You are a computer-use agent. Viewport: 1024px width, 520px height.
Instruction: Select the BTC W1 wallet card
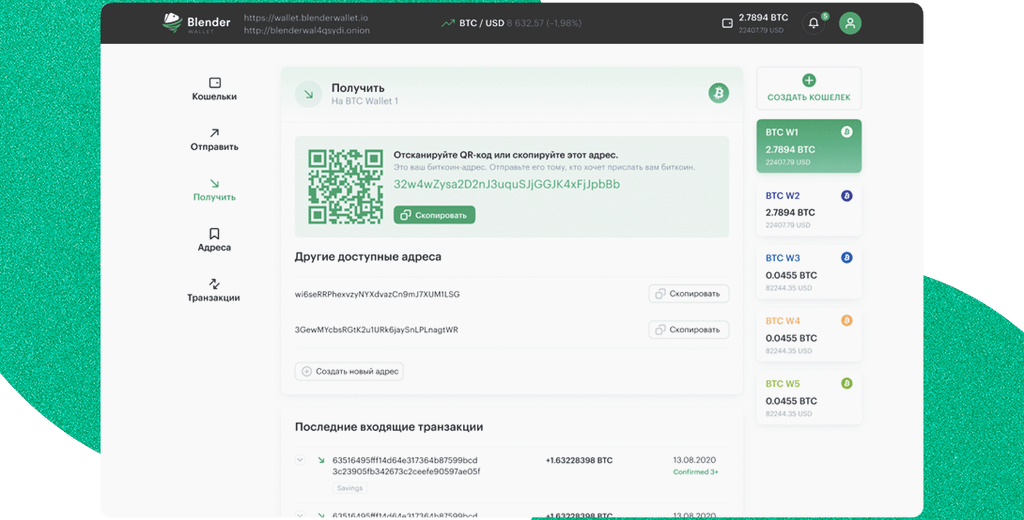click(808, 146)
